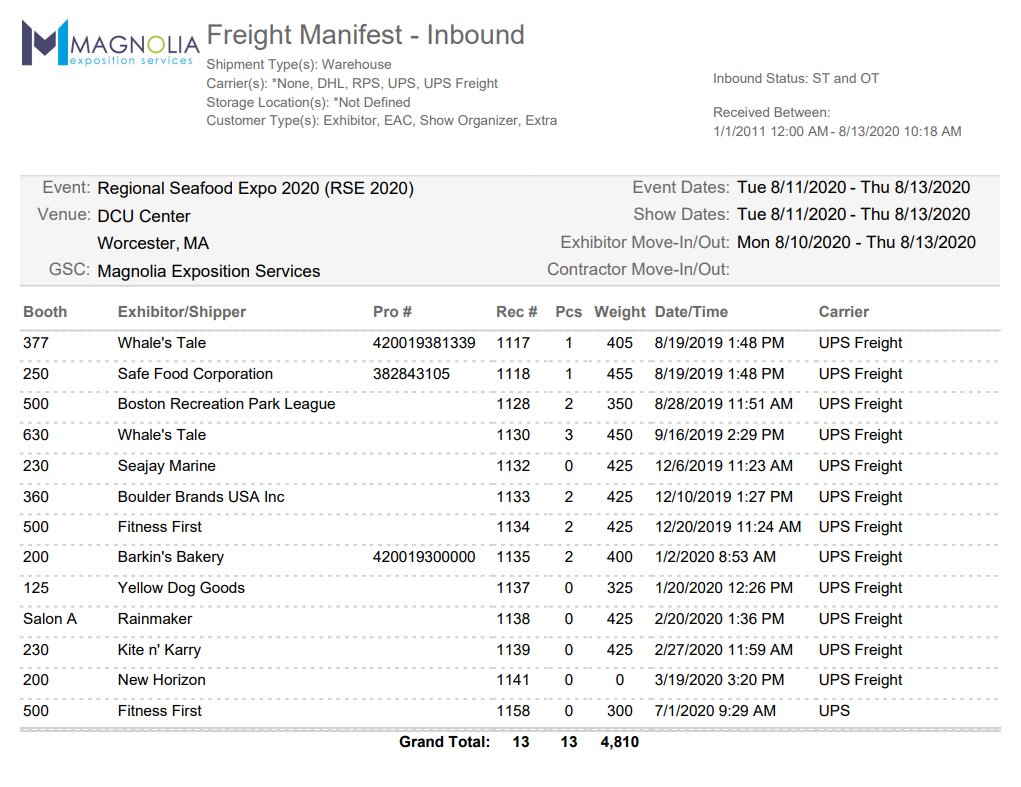Click the Inbound Status ST and OT text
Image resolution: width=1021 pixels, height=787 pixels.
tap(795, 78)
